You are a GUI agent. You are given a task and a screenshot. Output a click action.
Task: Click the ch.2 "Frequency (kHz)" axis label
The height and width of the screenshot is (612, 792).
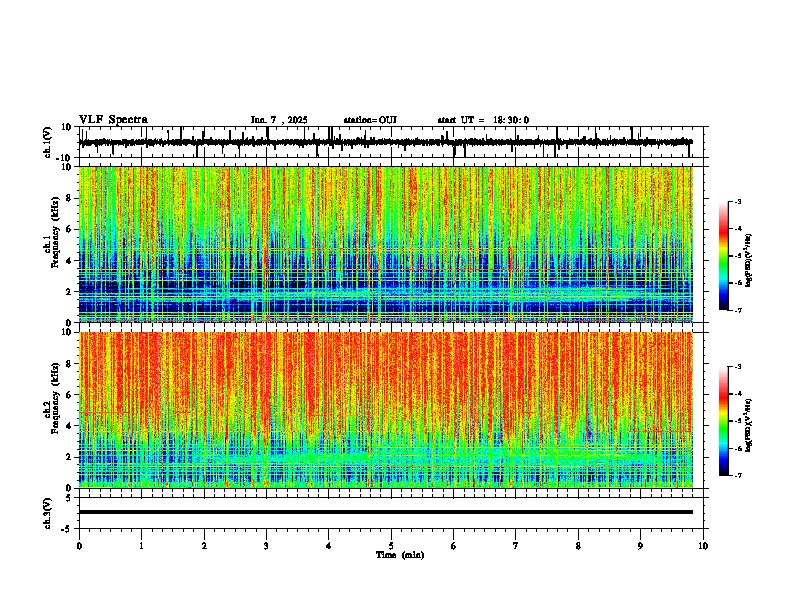coord(55,398)
